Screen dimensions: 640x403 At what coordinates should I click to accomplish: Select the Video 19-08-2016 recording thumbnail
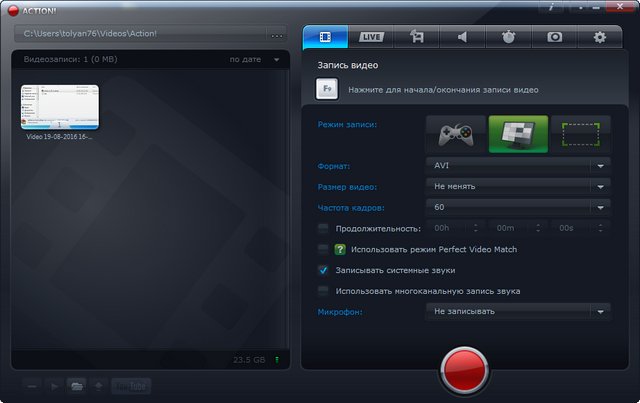pyautogui.click(x=60, y=108)
